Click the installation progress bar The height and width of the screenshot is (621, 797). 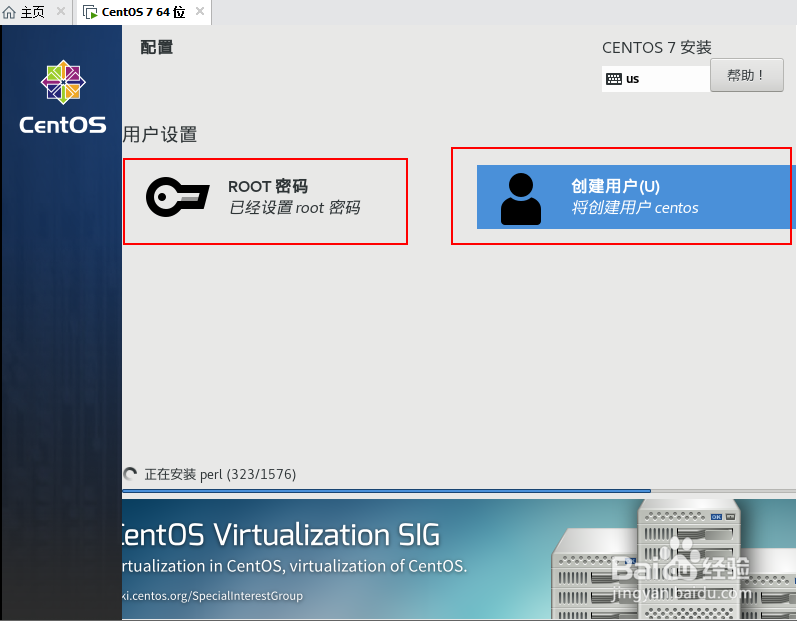pyautogui.click(x=459, y=491)
